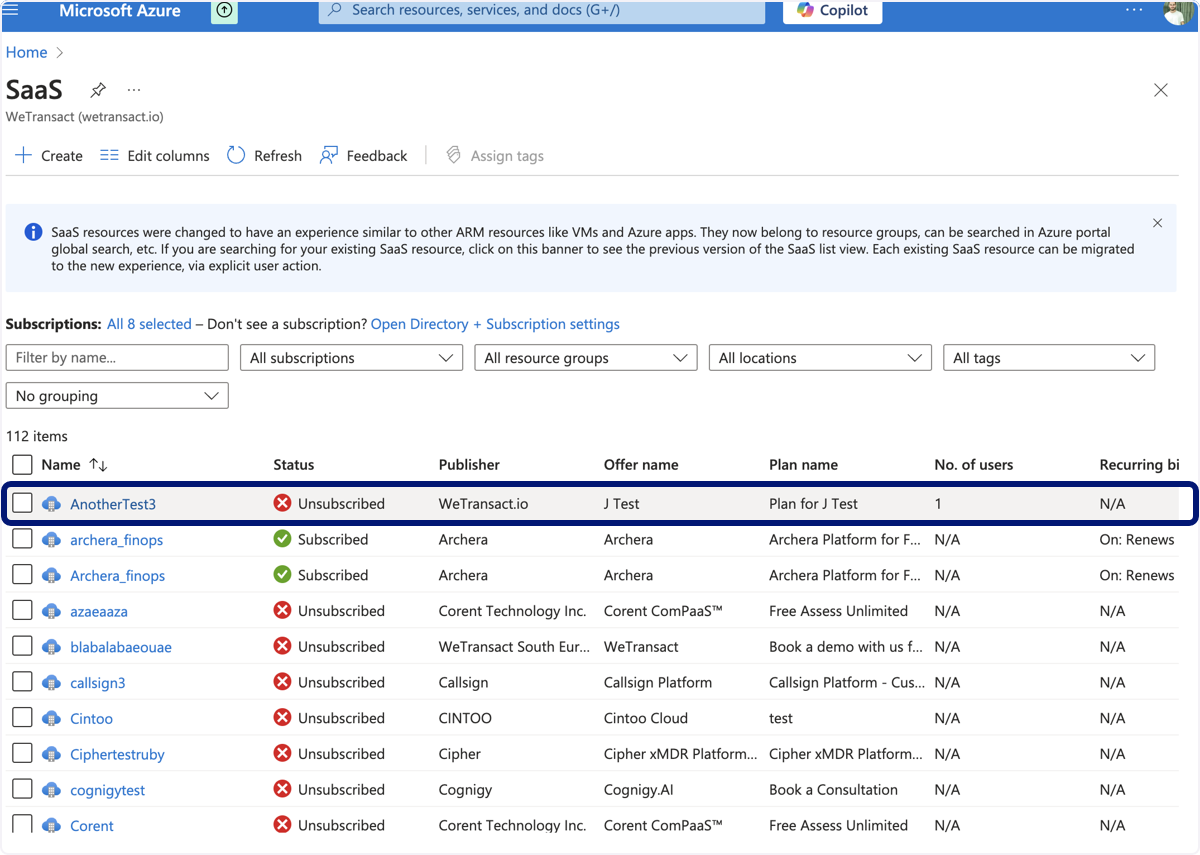Focus the Filter by name field
The image size is (1200, 855).
pos(117,358)
